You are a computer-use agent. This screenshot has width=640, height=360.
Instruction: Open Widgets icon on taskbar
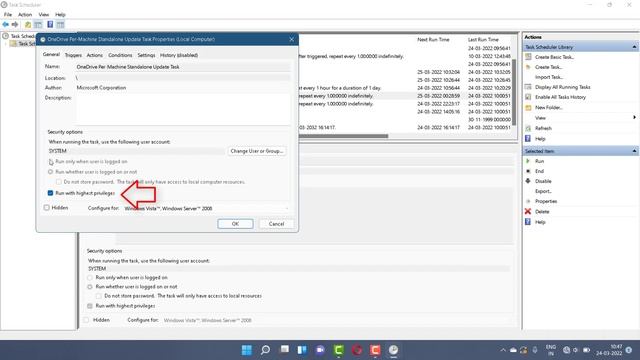[302, 350]
